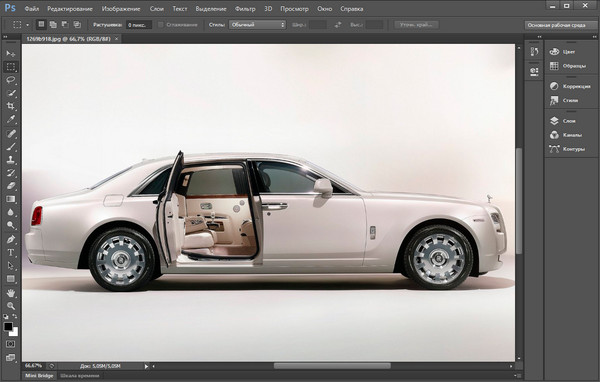This screenshot has height=382, width=600.
Task: Select the Path Selection tool
Action: (11, 266)
